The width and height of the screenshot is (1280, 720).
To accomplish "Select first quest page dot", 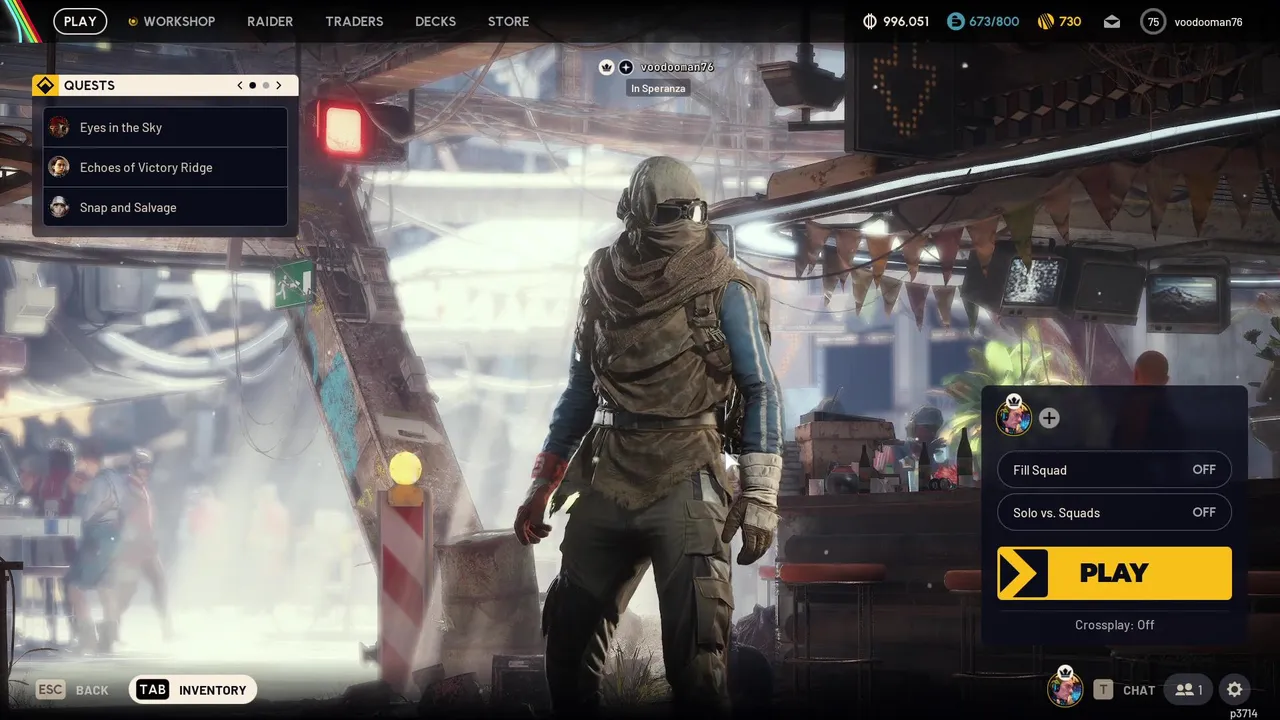I will pyautogui.click(x=252, y=85).
